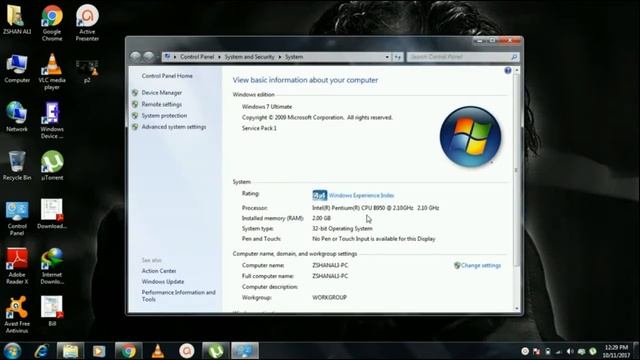Screen dimensions: 640x360
Task: Open Windows Update link
Action: click(163, 282)
